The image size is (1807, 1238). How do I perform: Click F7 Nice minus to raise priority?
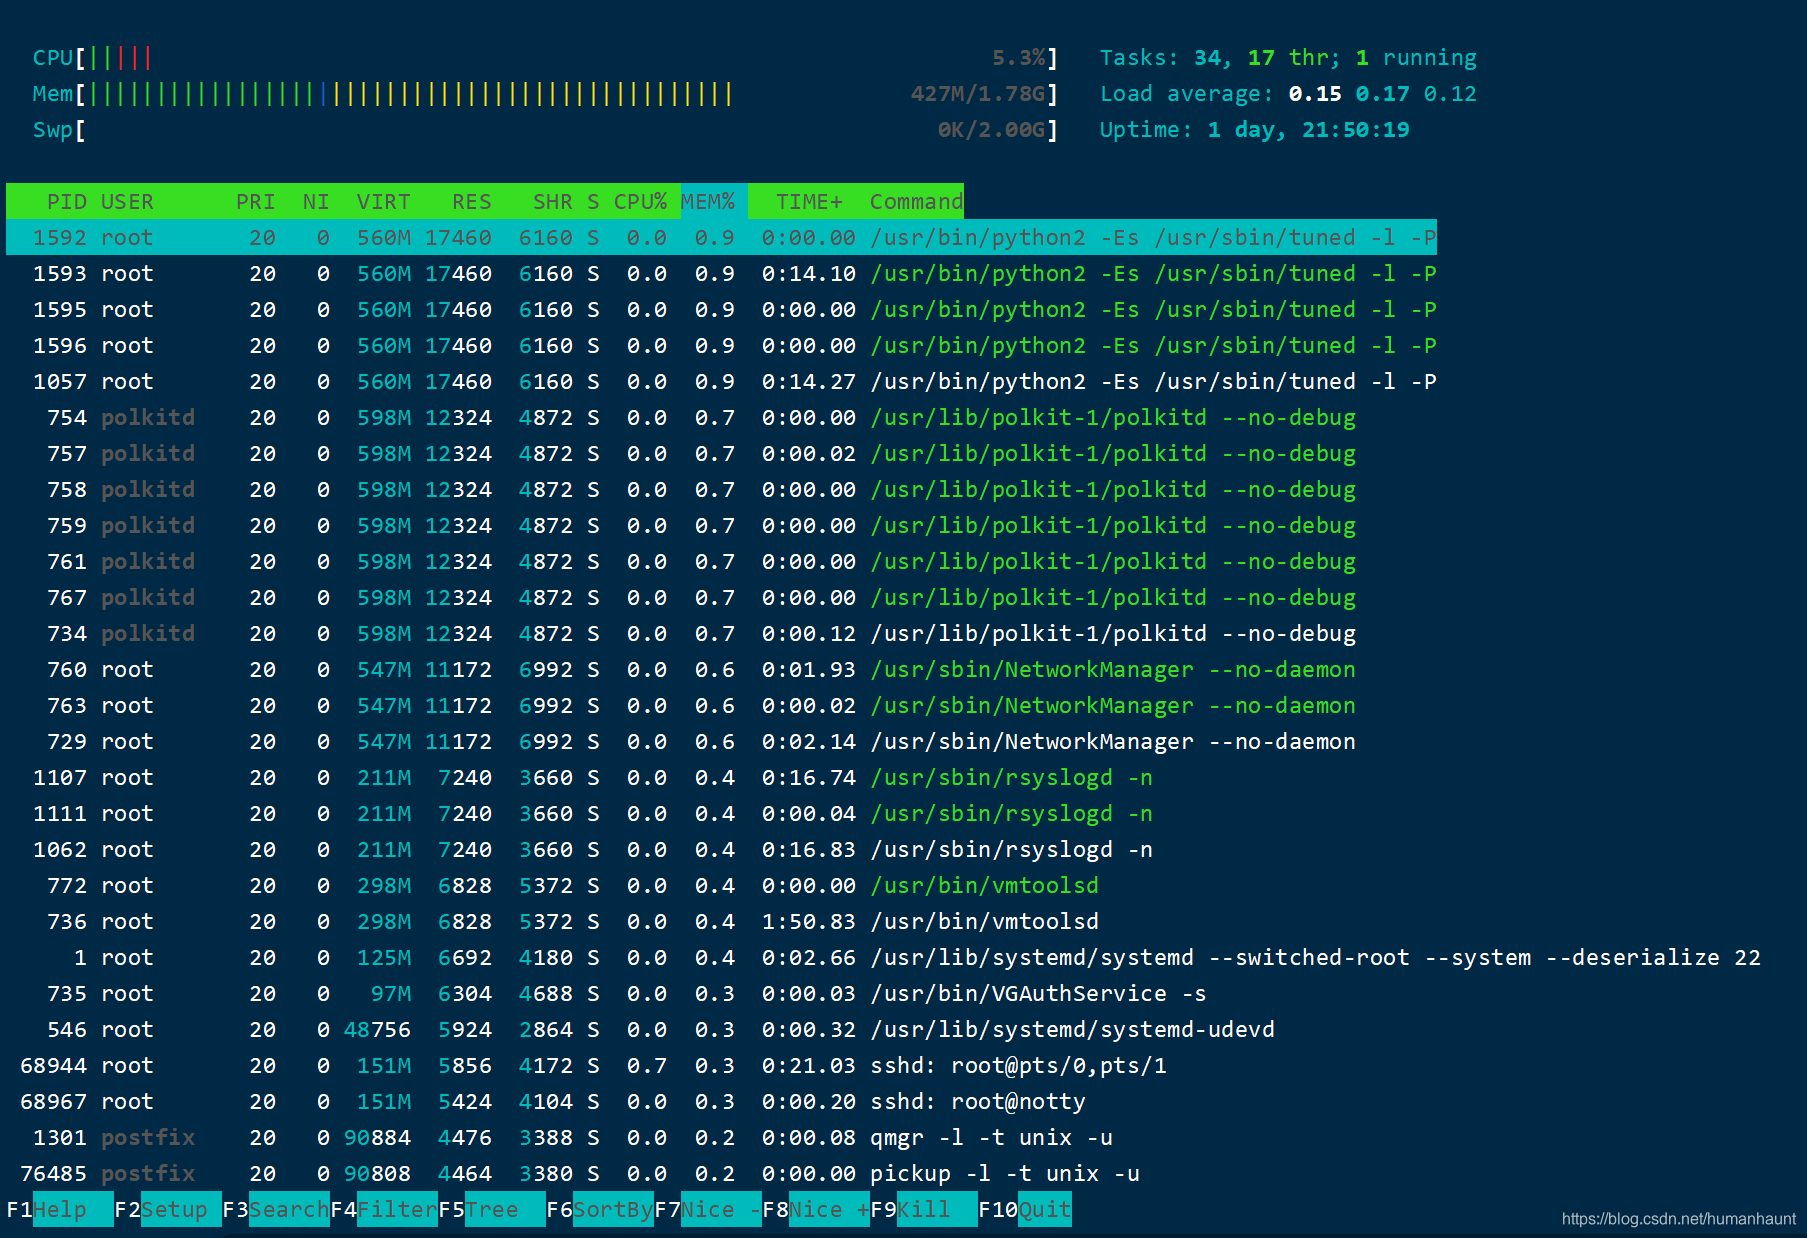(x=708, y=1210)
